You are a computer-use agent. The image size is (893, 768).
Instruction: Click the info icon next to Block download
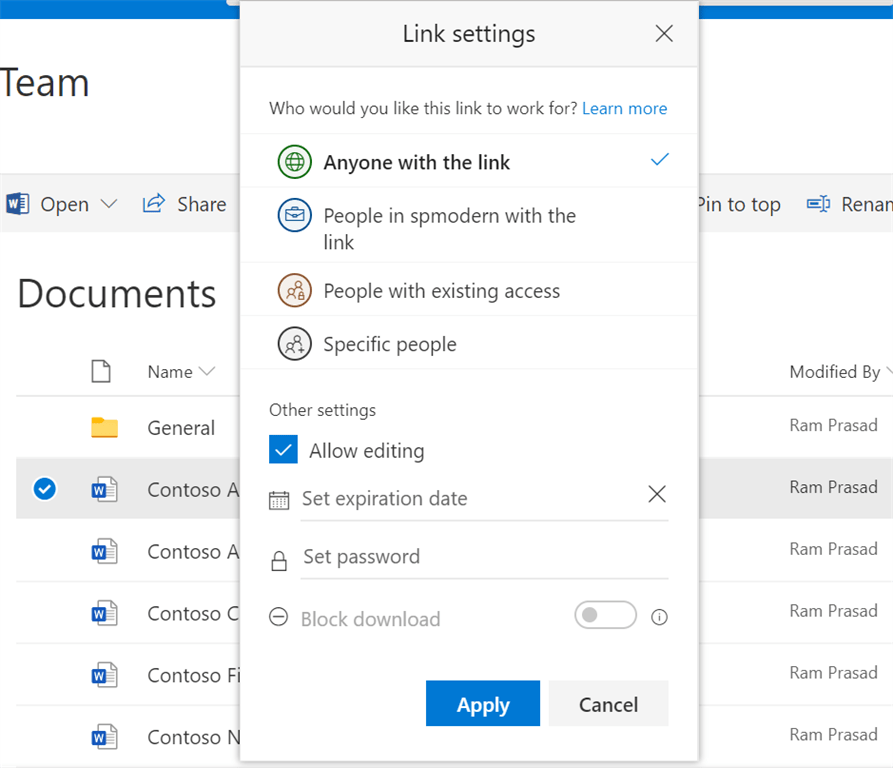coord(659,617)
